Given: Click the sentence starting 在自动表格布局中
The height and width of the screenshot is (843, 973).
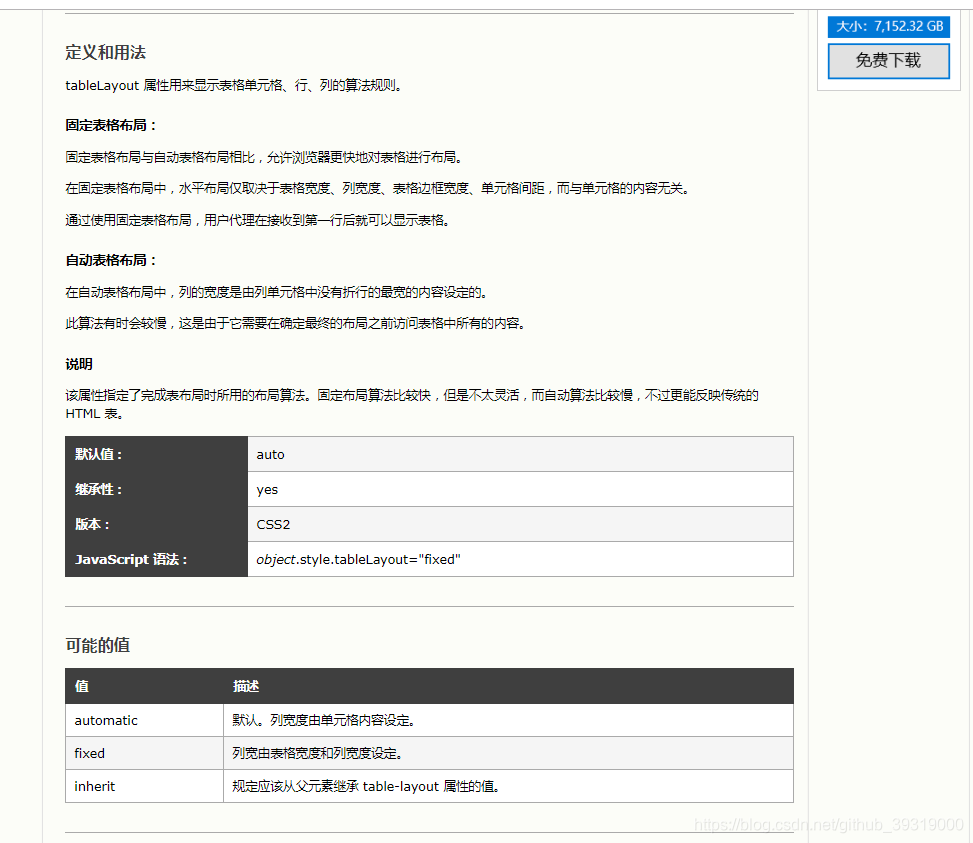Looking at the screenshot, I should [277, 292].
